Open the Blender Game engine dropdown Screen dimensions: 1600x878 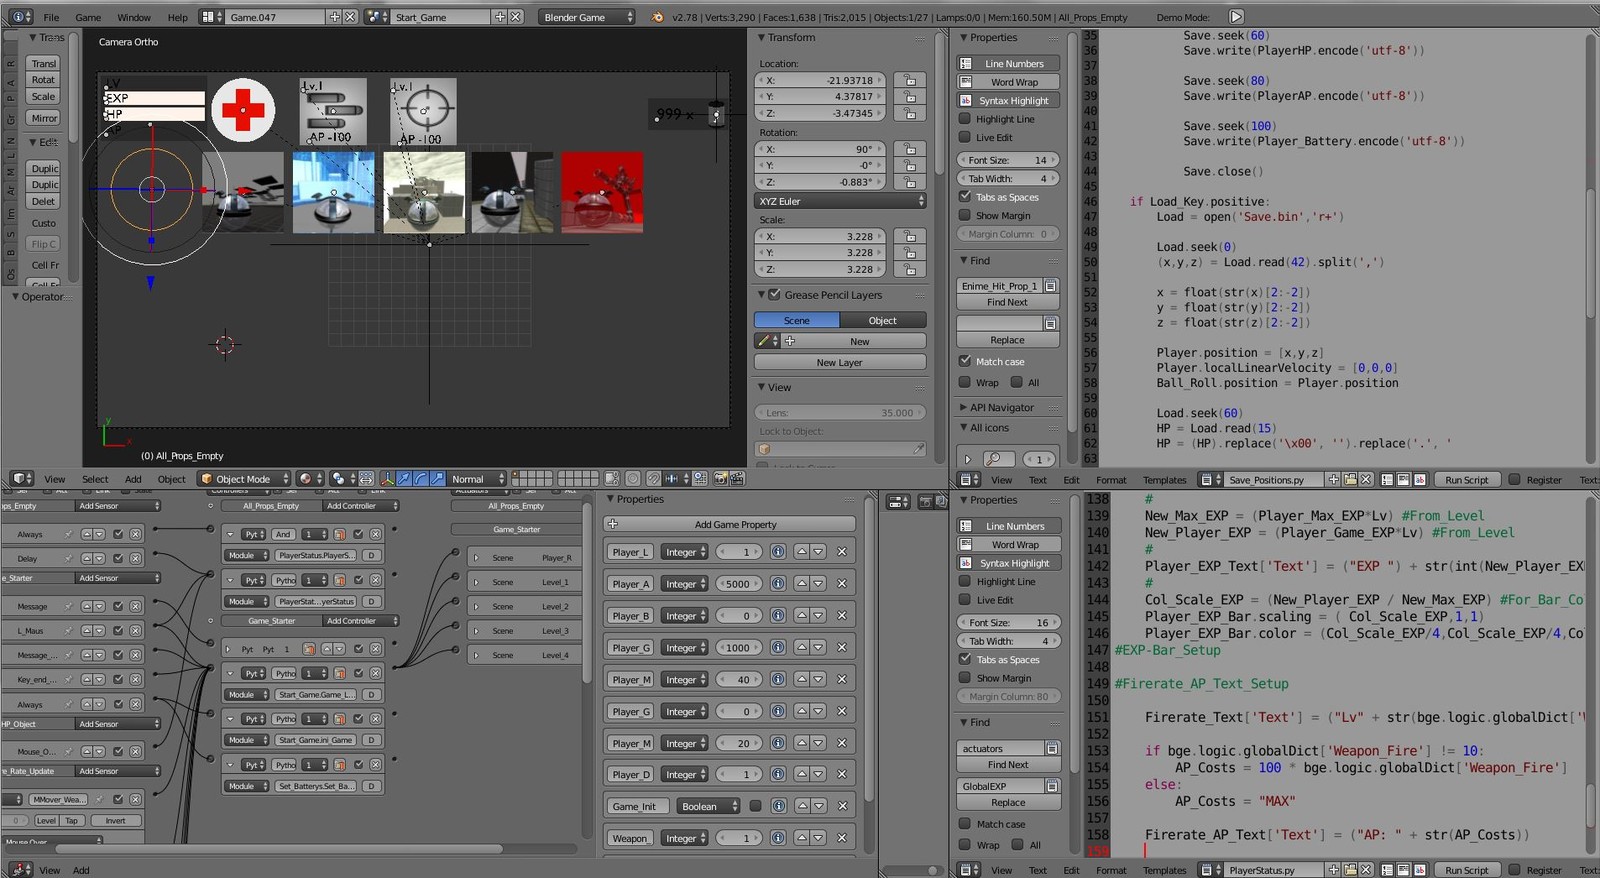[587, 17]
